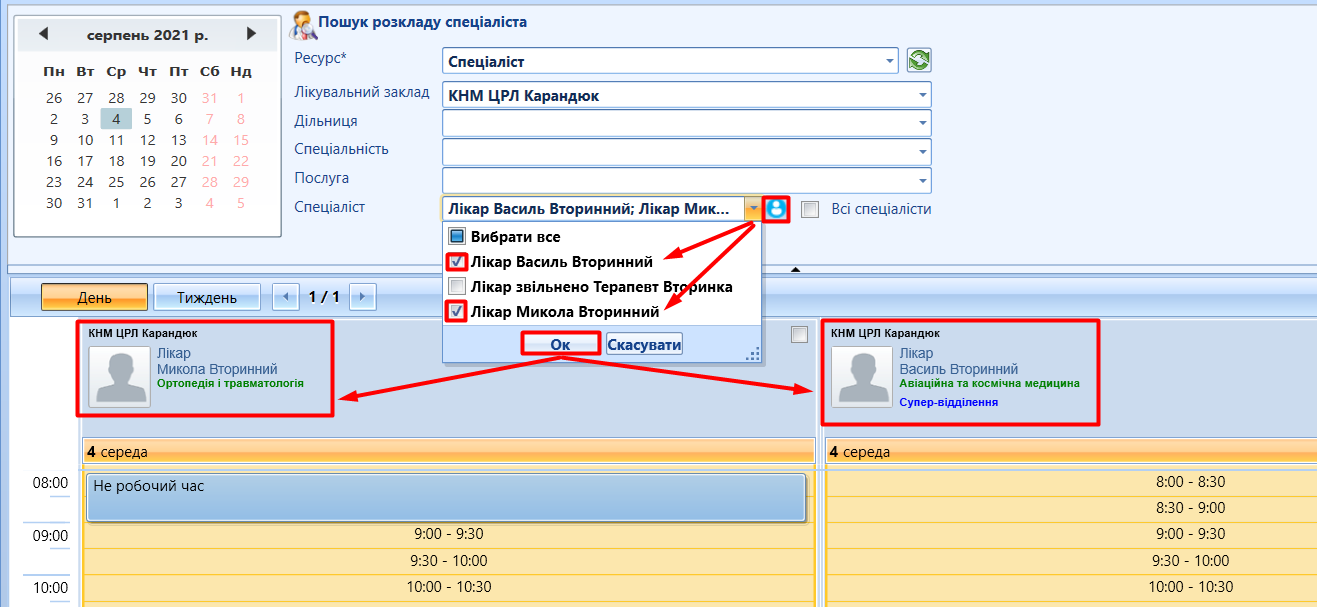Image resolution: width=1317 pixels, height=607 pixels.
Task: Open the Дільниця dropdown
Action: click(922, 123)
